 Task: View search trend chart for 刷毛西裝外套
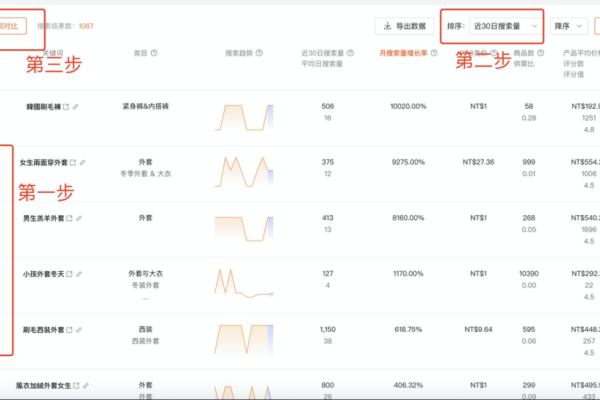pyautogui.click(x=244, y=339)
